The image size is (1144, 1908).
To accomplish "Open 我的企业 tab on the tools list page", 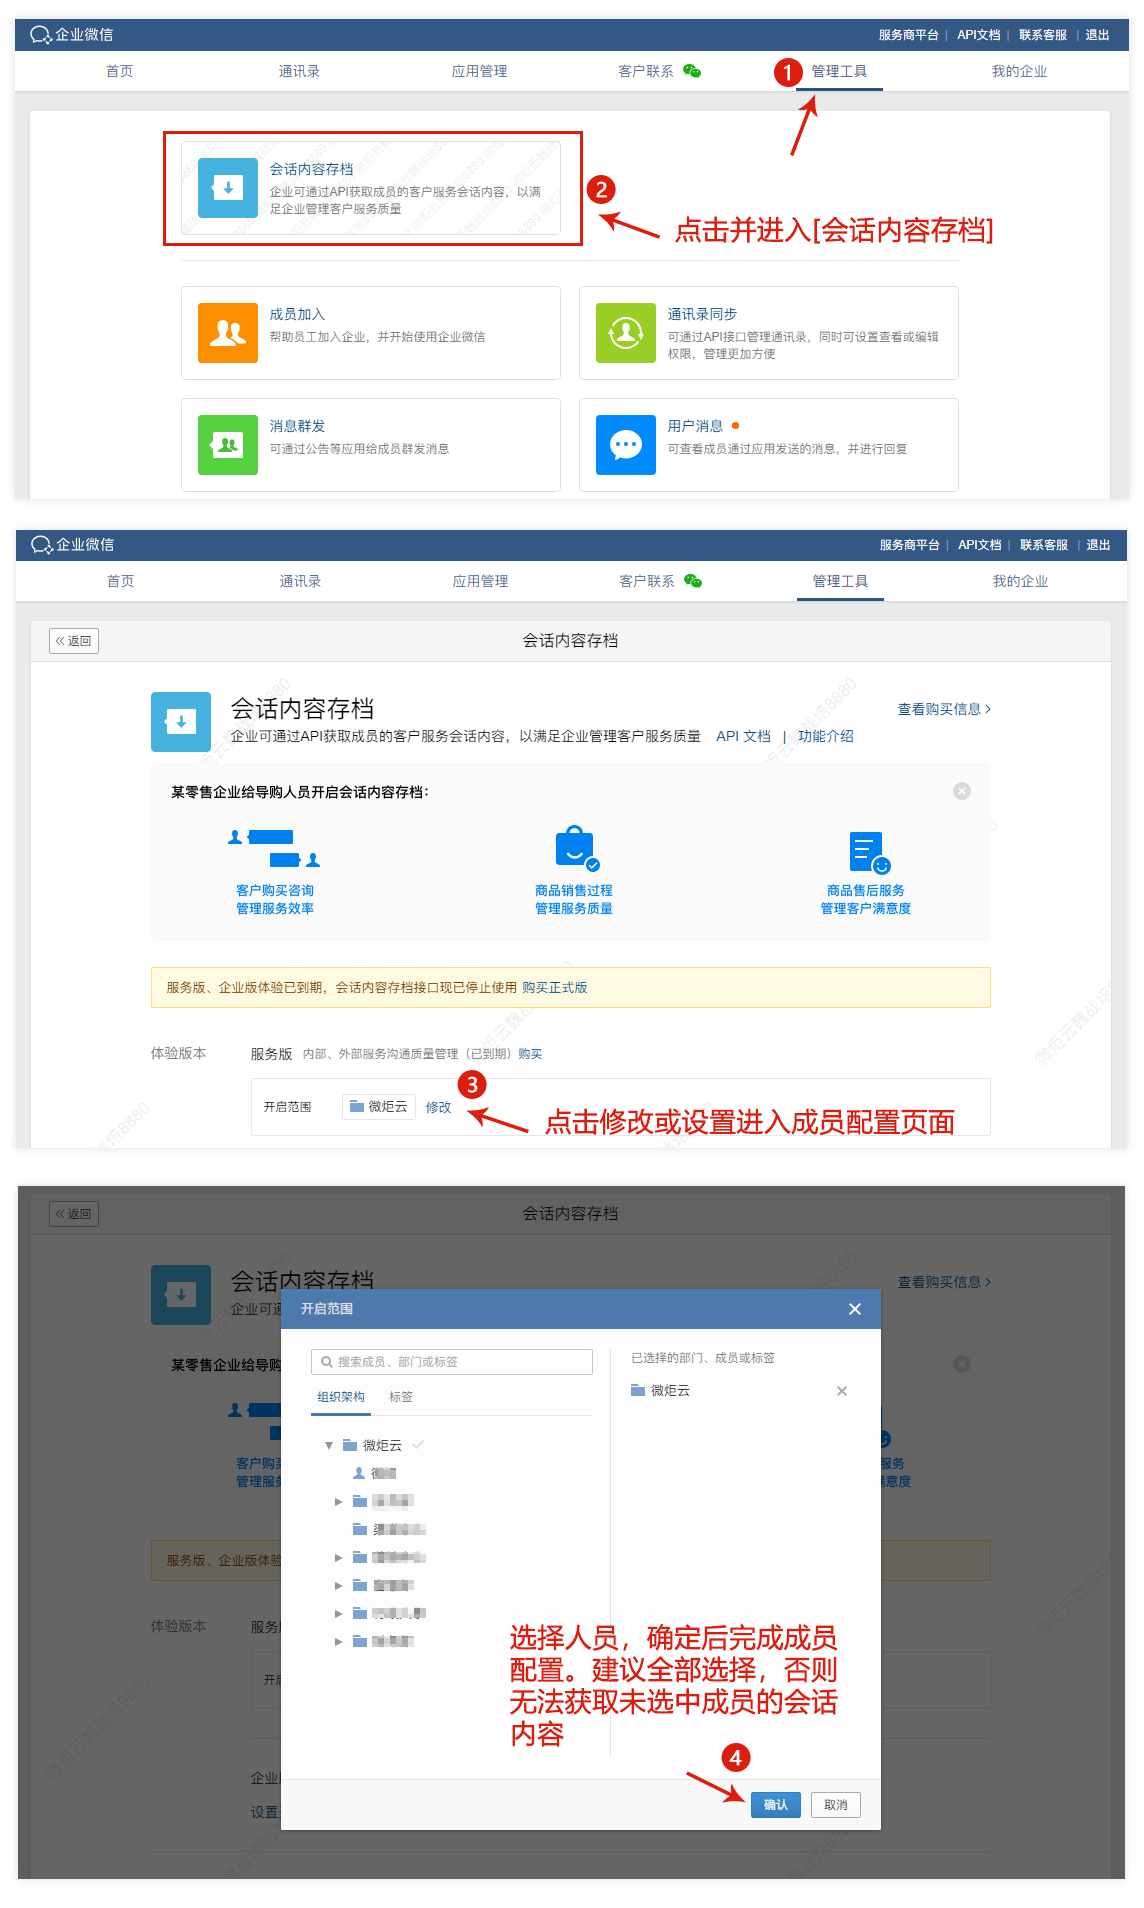I will (1020, 71).
